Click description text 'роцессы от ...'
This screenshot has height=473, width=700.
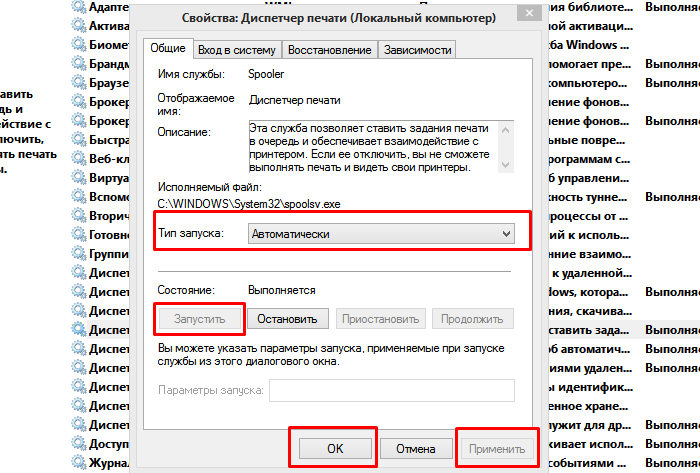point(588,216)
